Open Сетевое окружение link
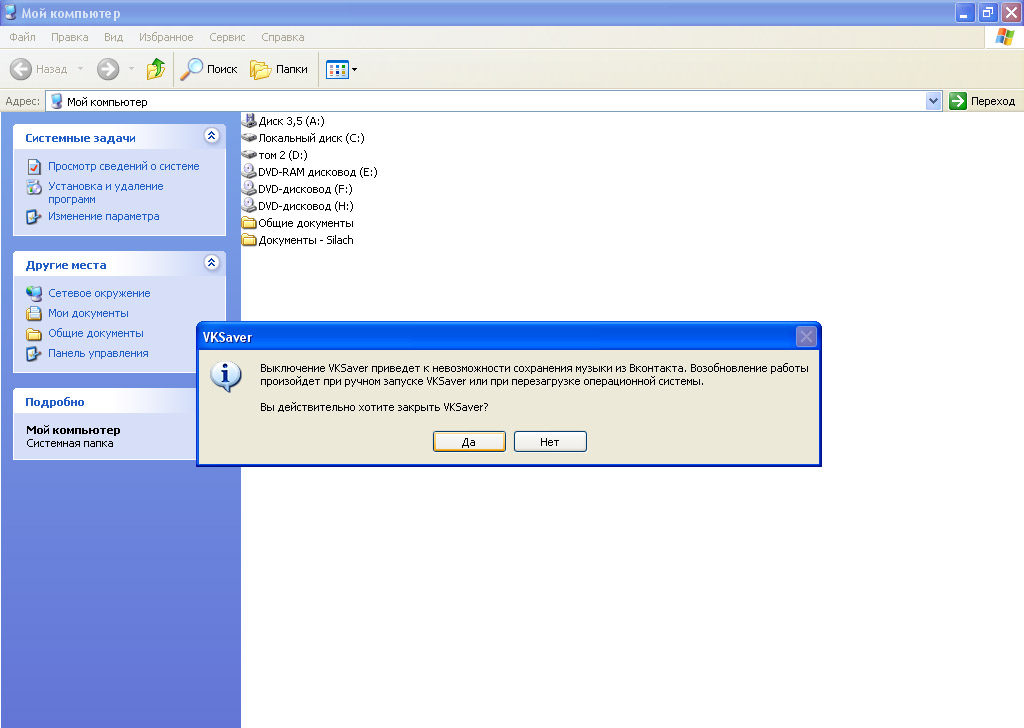The height and width of the screenshot is (728, 1024). pos(99,293)
